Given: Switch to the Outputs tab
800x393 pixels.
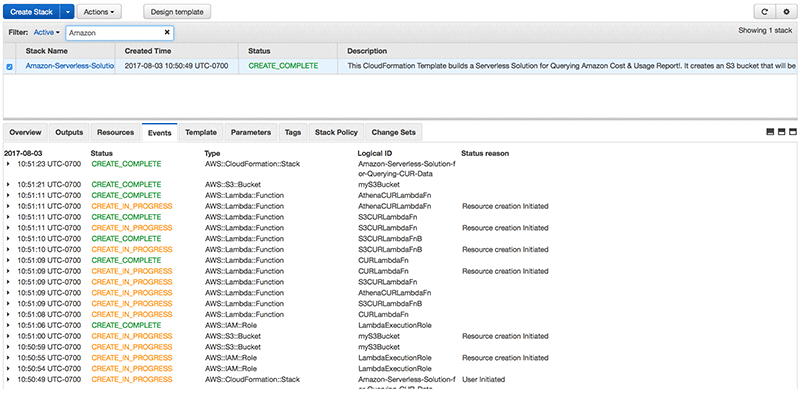Looking at the screenshot, I should pos(69,132).
